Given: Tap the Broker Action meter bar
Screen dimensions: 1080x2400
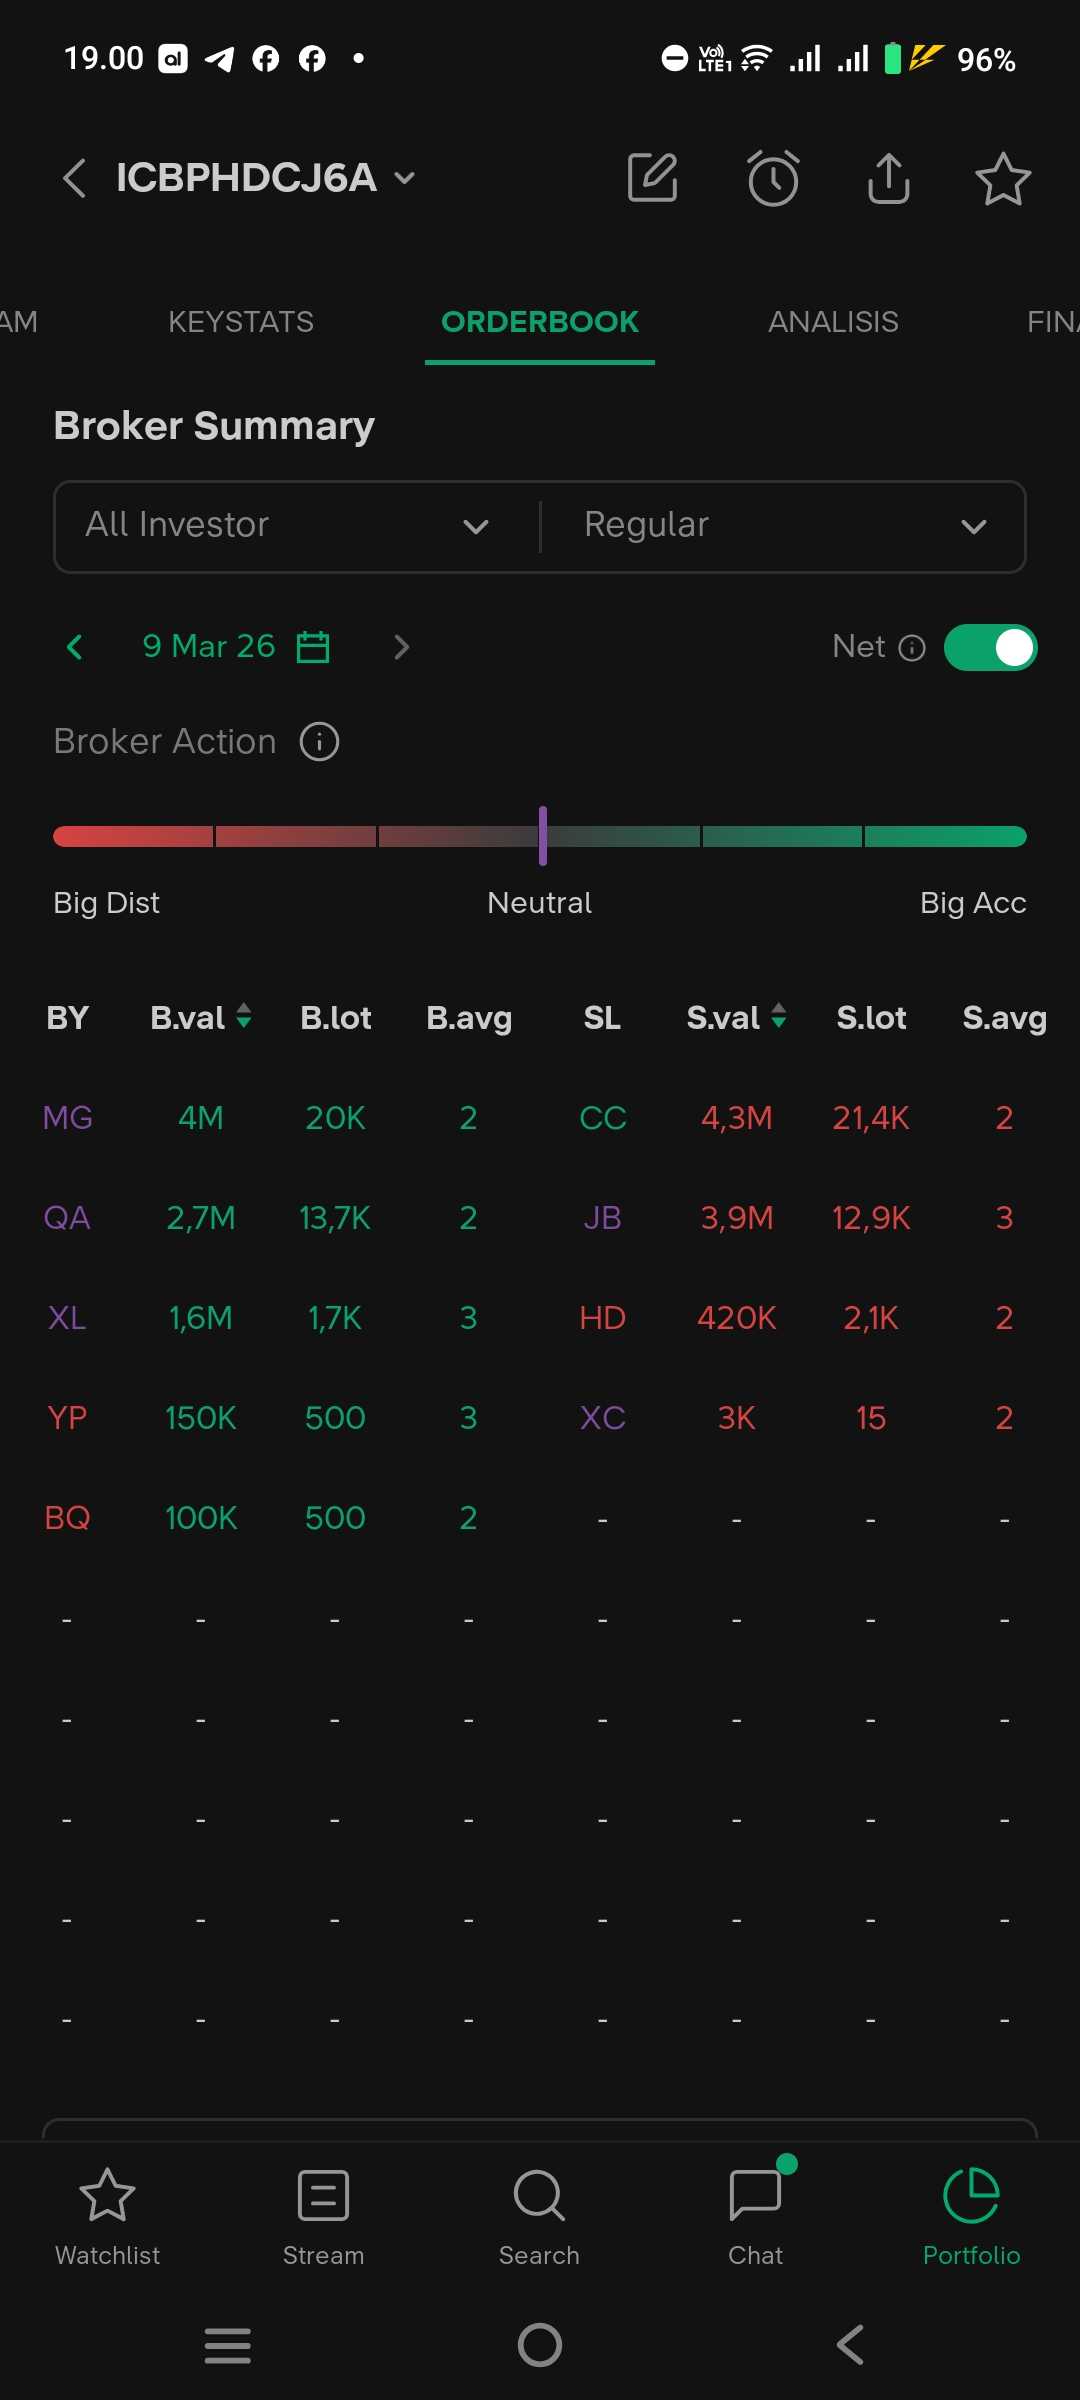Looking at the screenshot, I should [540, 836].
